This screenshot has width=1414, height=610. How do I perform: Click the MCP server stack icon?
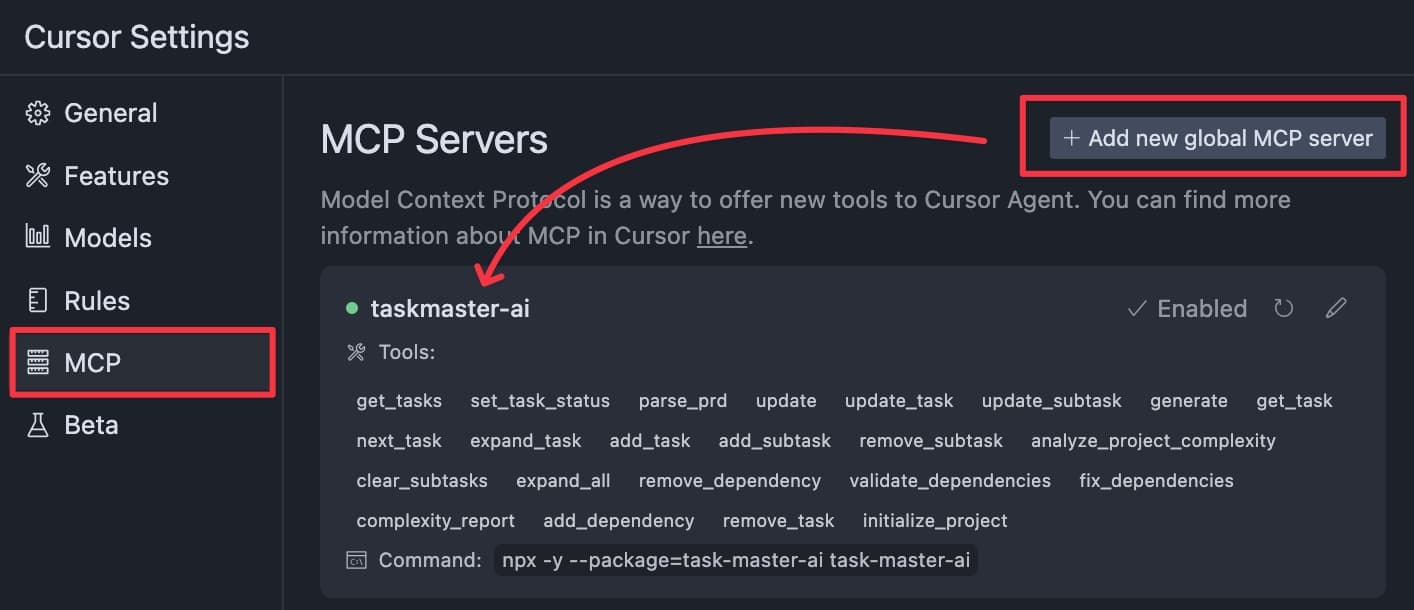(x=37, y=362)
